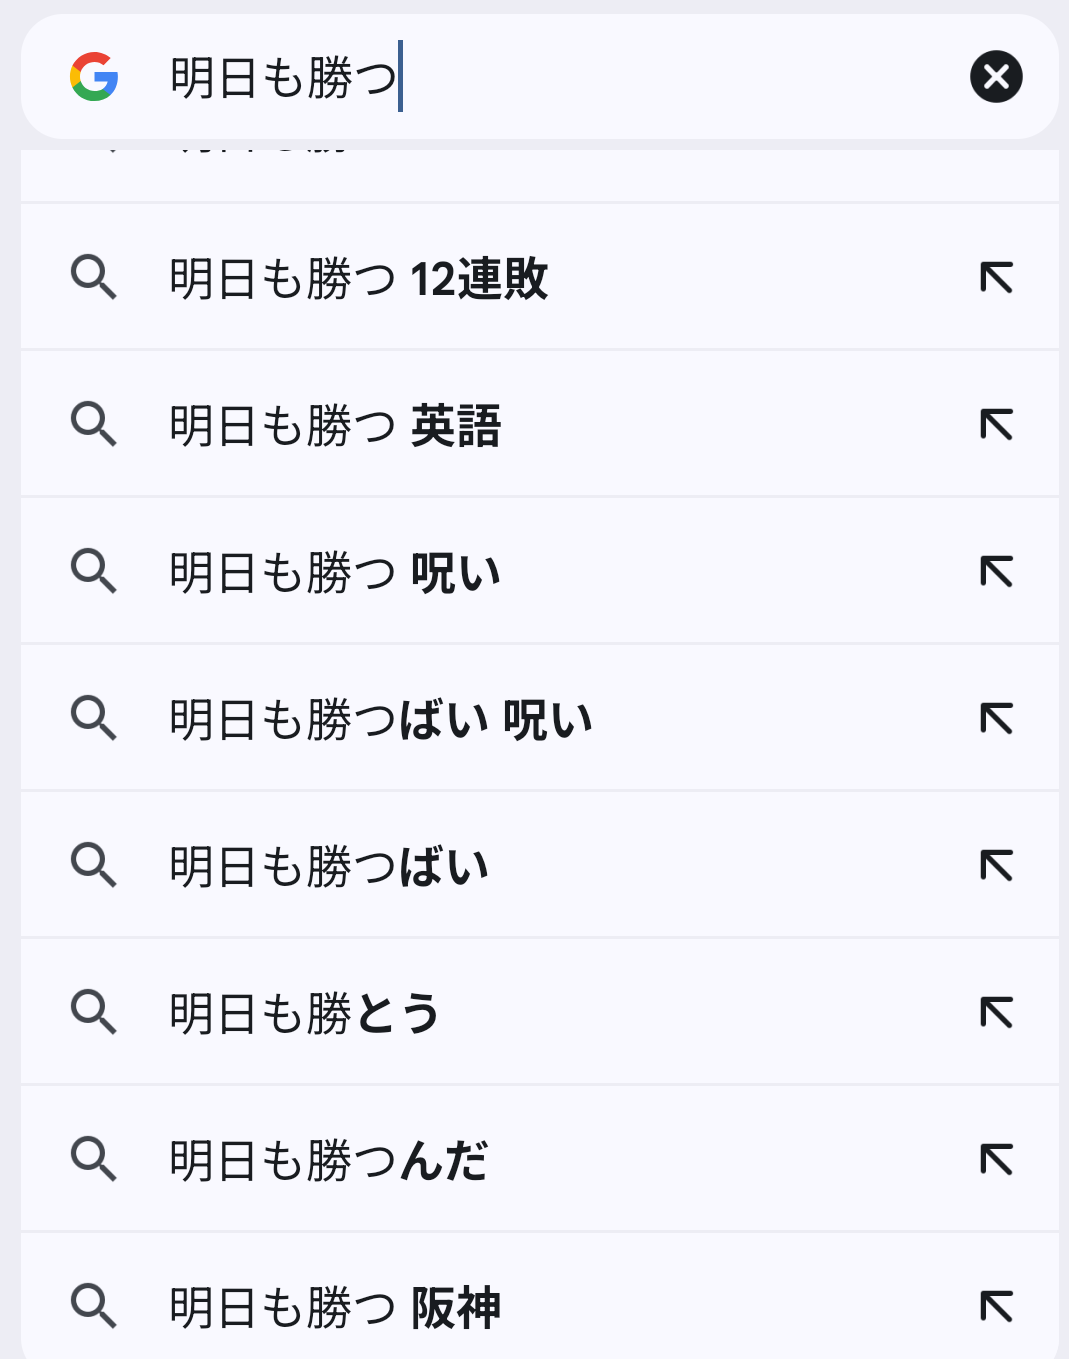Image resolution: width=1069 pixels, height=1359 pixels.
Task: Tap arrow icon beside 阪神 suggestion
Action: click(x=996, y=1307)
